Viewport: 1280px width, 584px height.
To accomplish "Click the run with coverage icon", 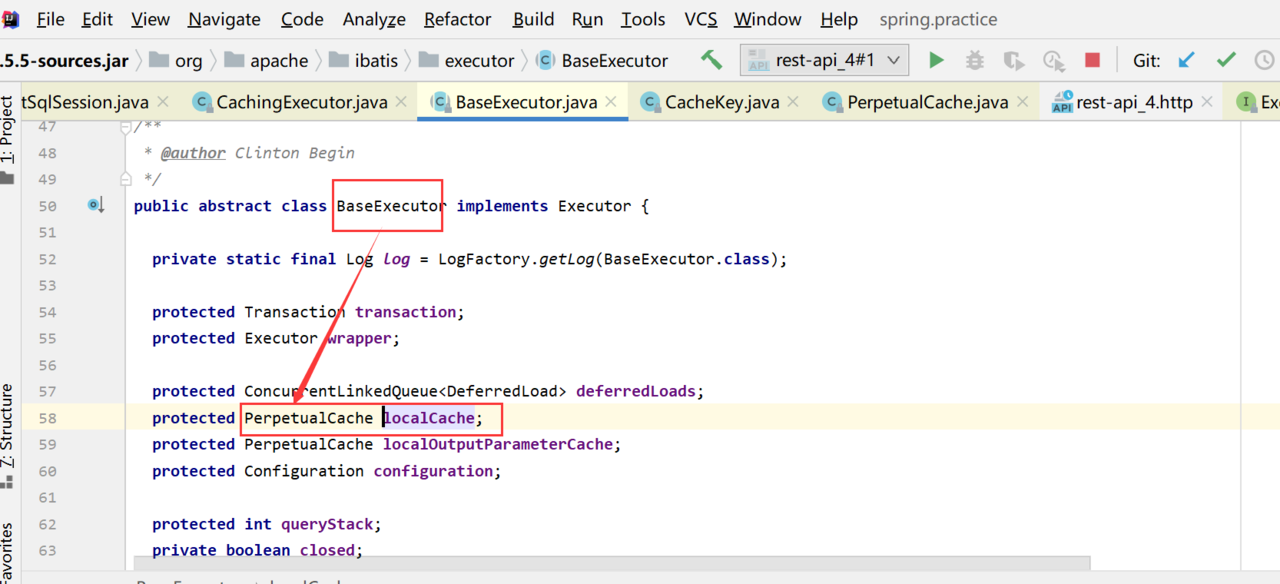I will point(1014,61).
